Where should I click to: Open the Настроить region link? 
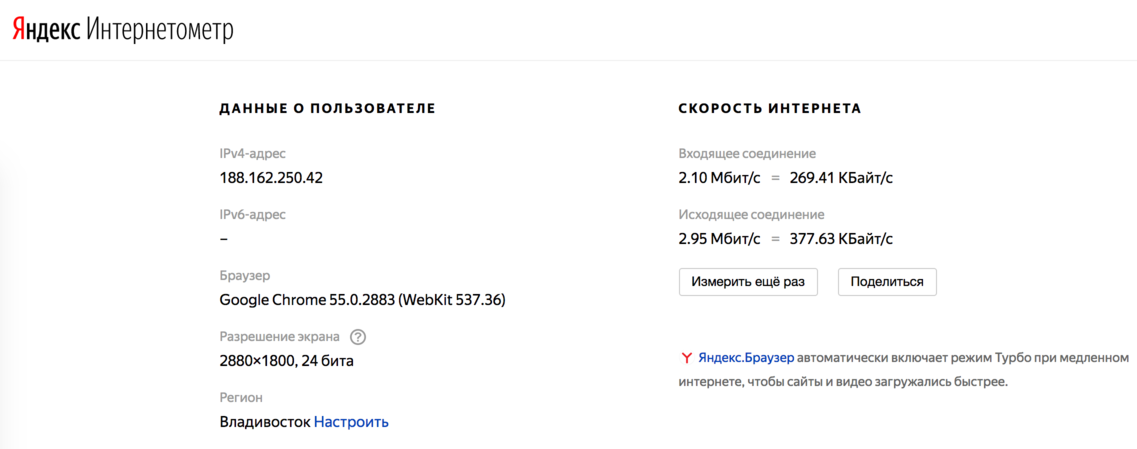(351, 421)
